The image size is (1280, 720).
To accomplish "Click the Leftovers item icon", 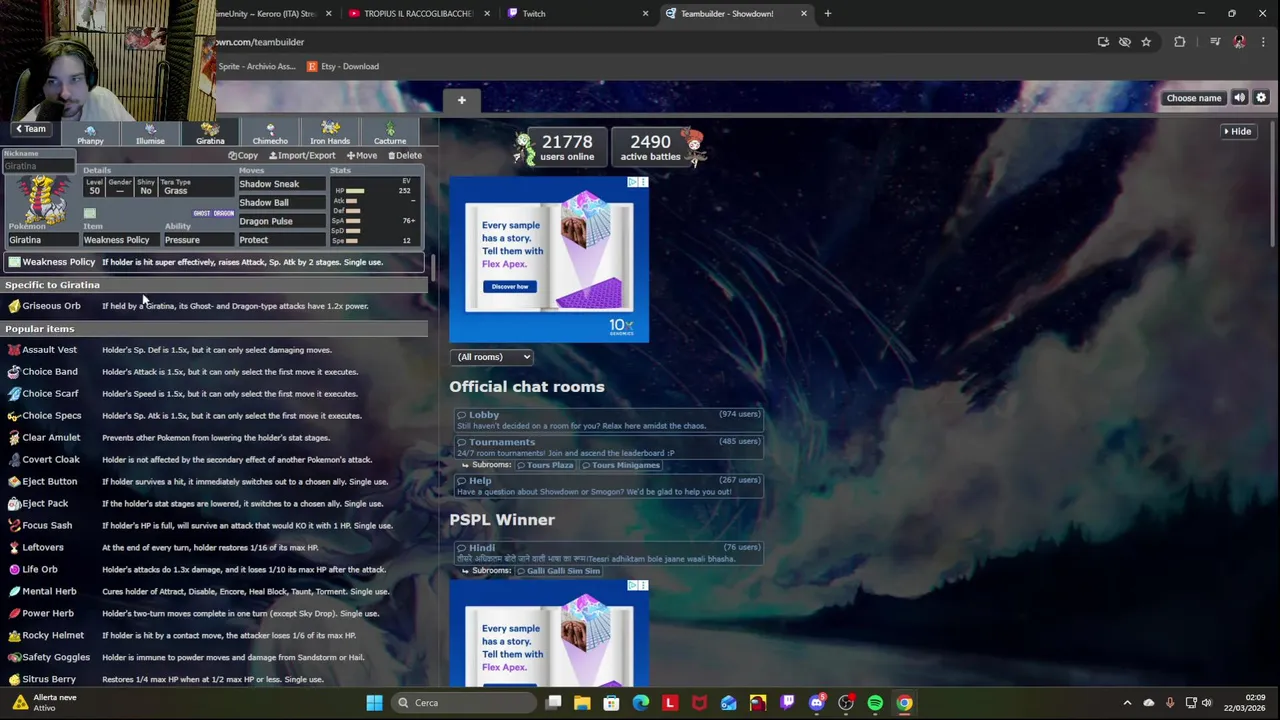I will click(13, 548).
